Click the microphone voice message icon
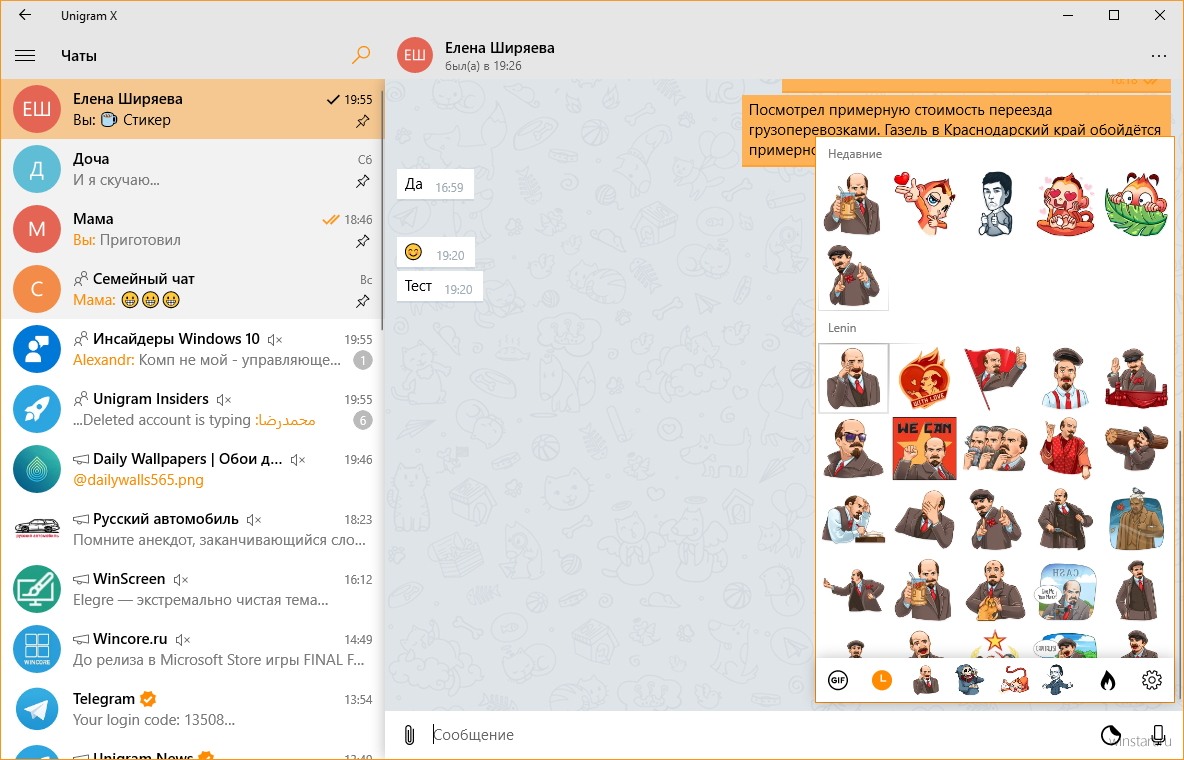This screenshot has width=1184, height=760. point(1158,734)
